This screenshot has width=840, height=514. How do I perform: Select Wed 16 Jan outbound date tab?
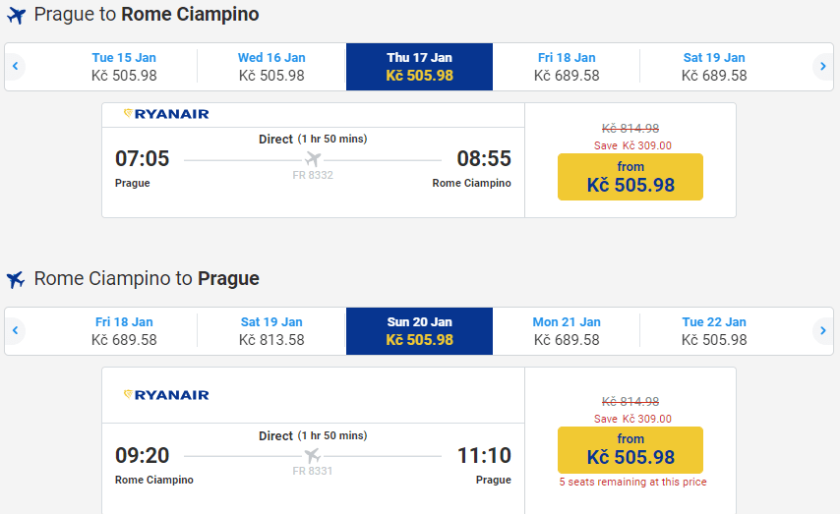[x=271, y=67]
